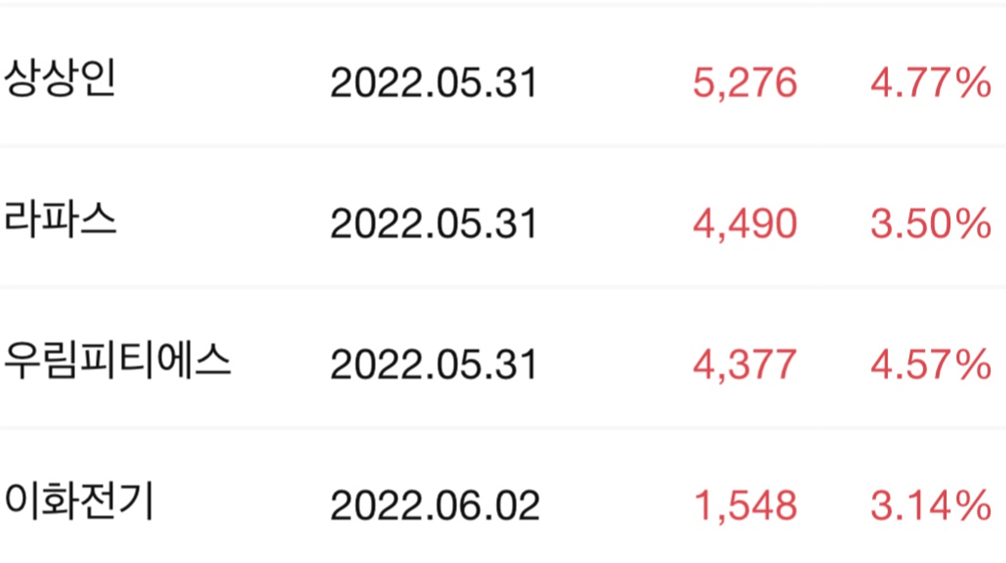
Task: Select the 4.77% change rate
Action: (930, 84)
